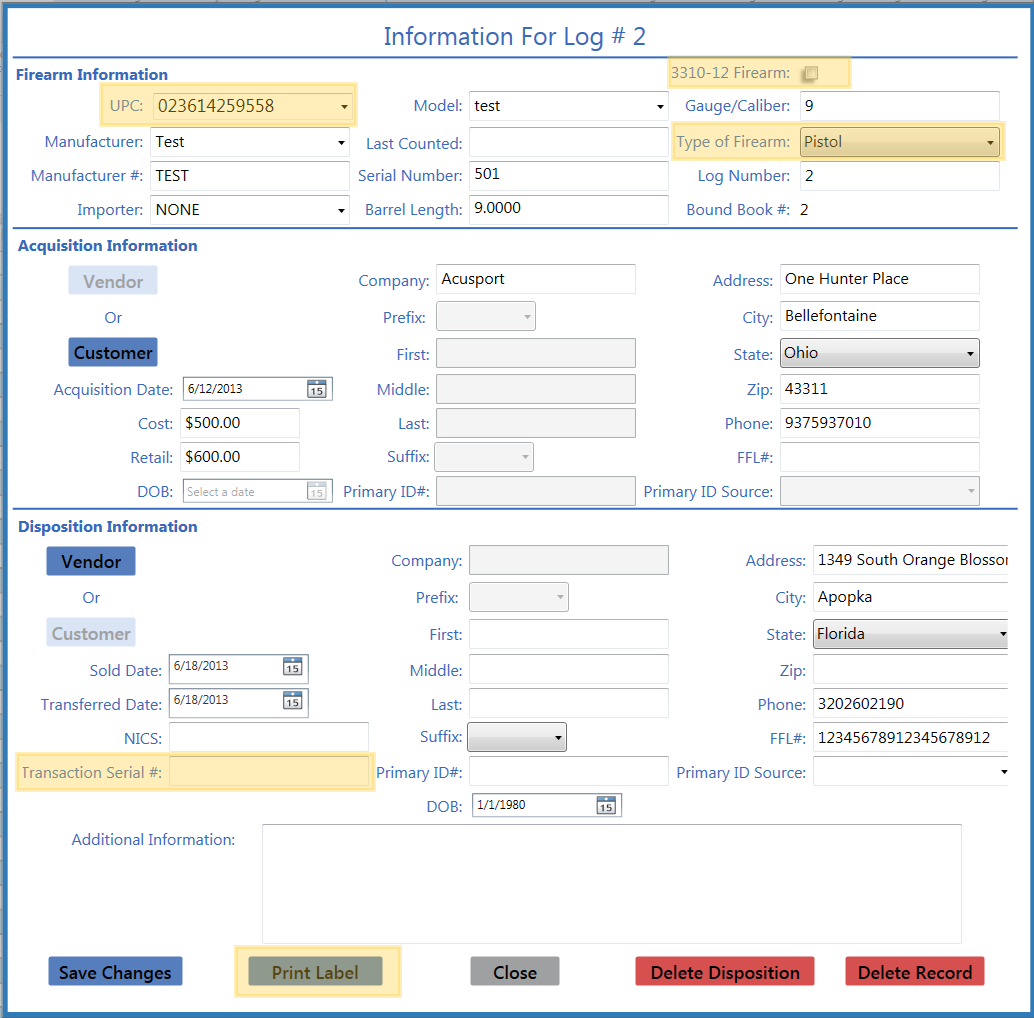The width and height of the screenshot is (1034, 1018).
Task: Click the disposition Middle name field
Action: point(568,669)
